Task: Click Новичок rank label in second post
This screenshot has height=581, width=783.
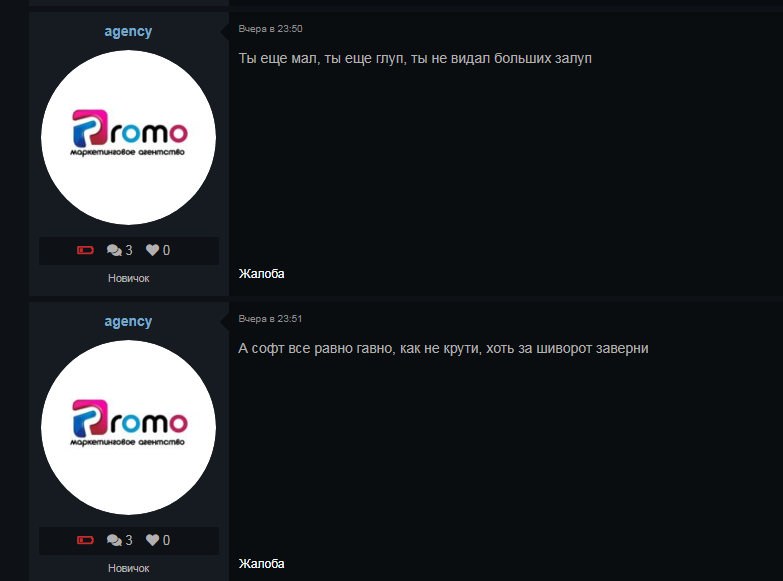Action: [x=128, y=568]
